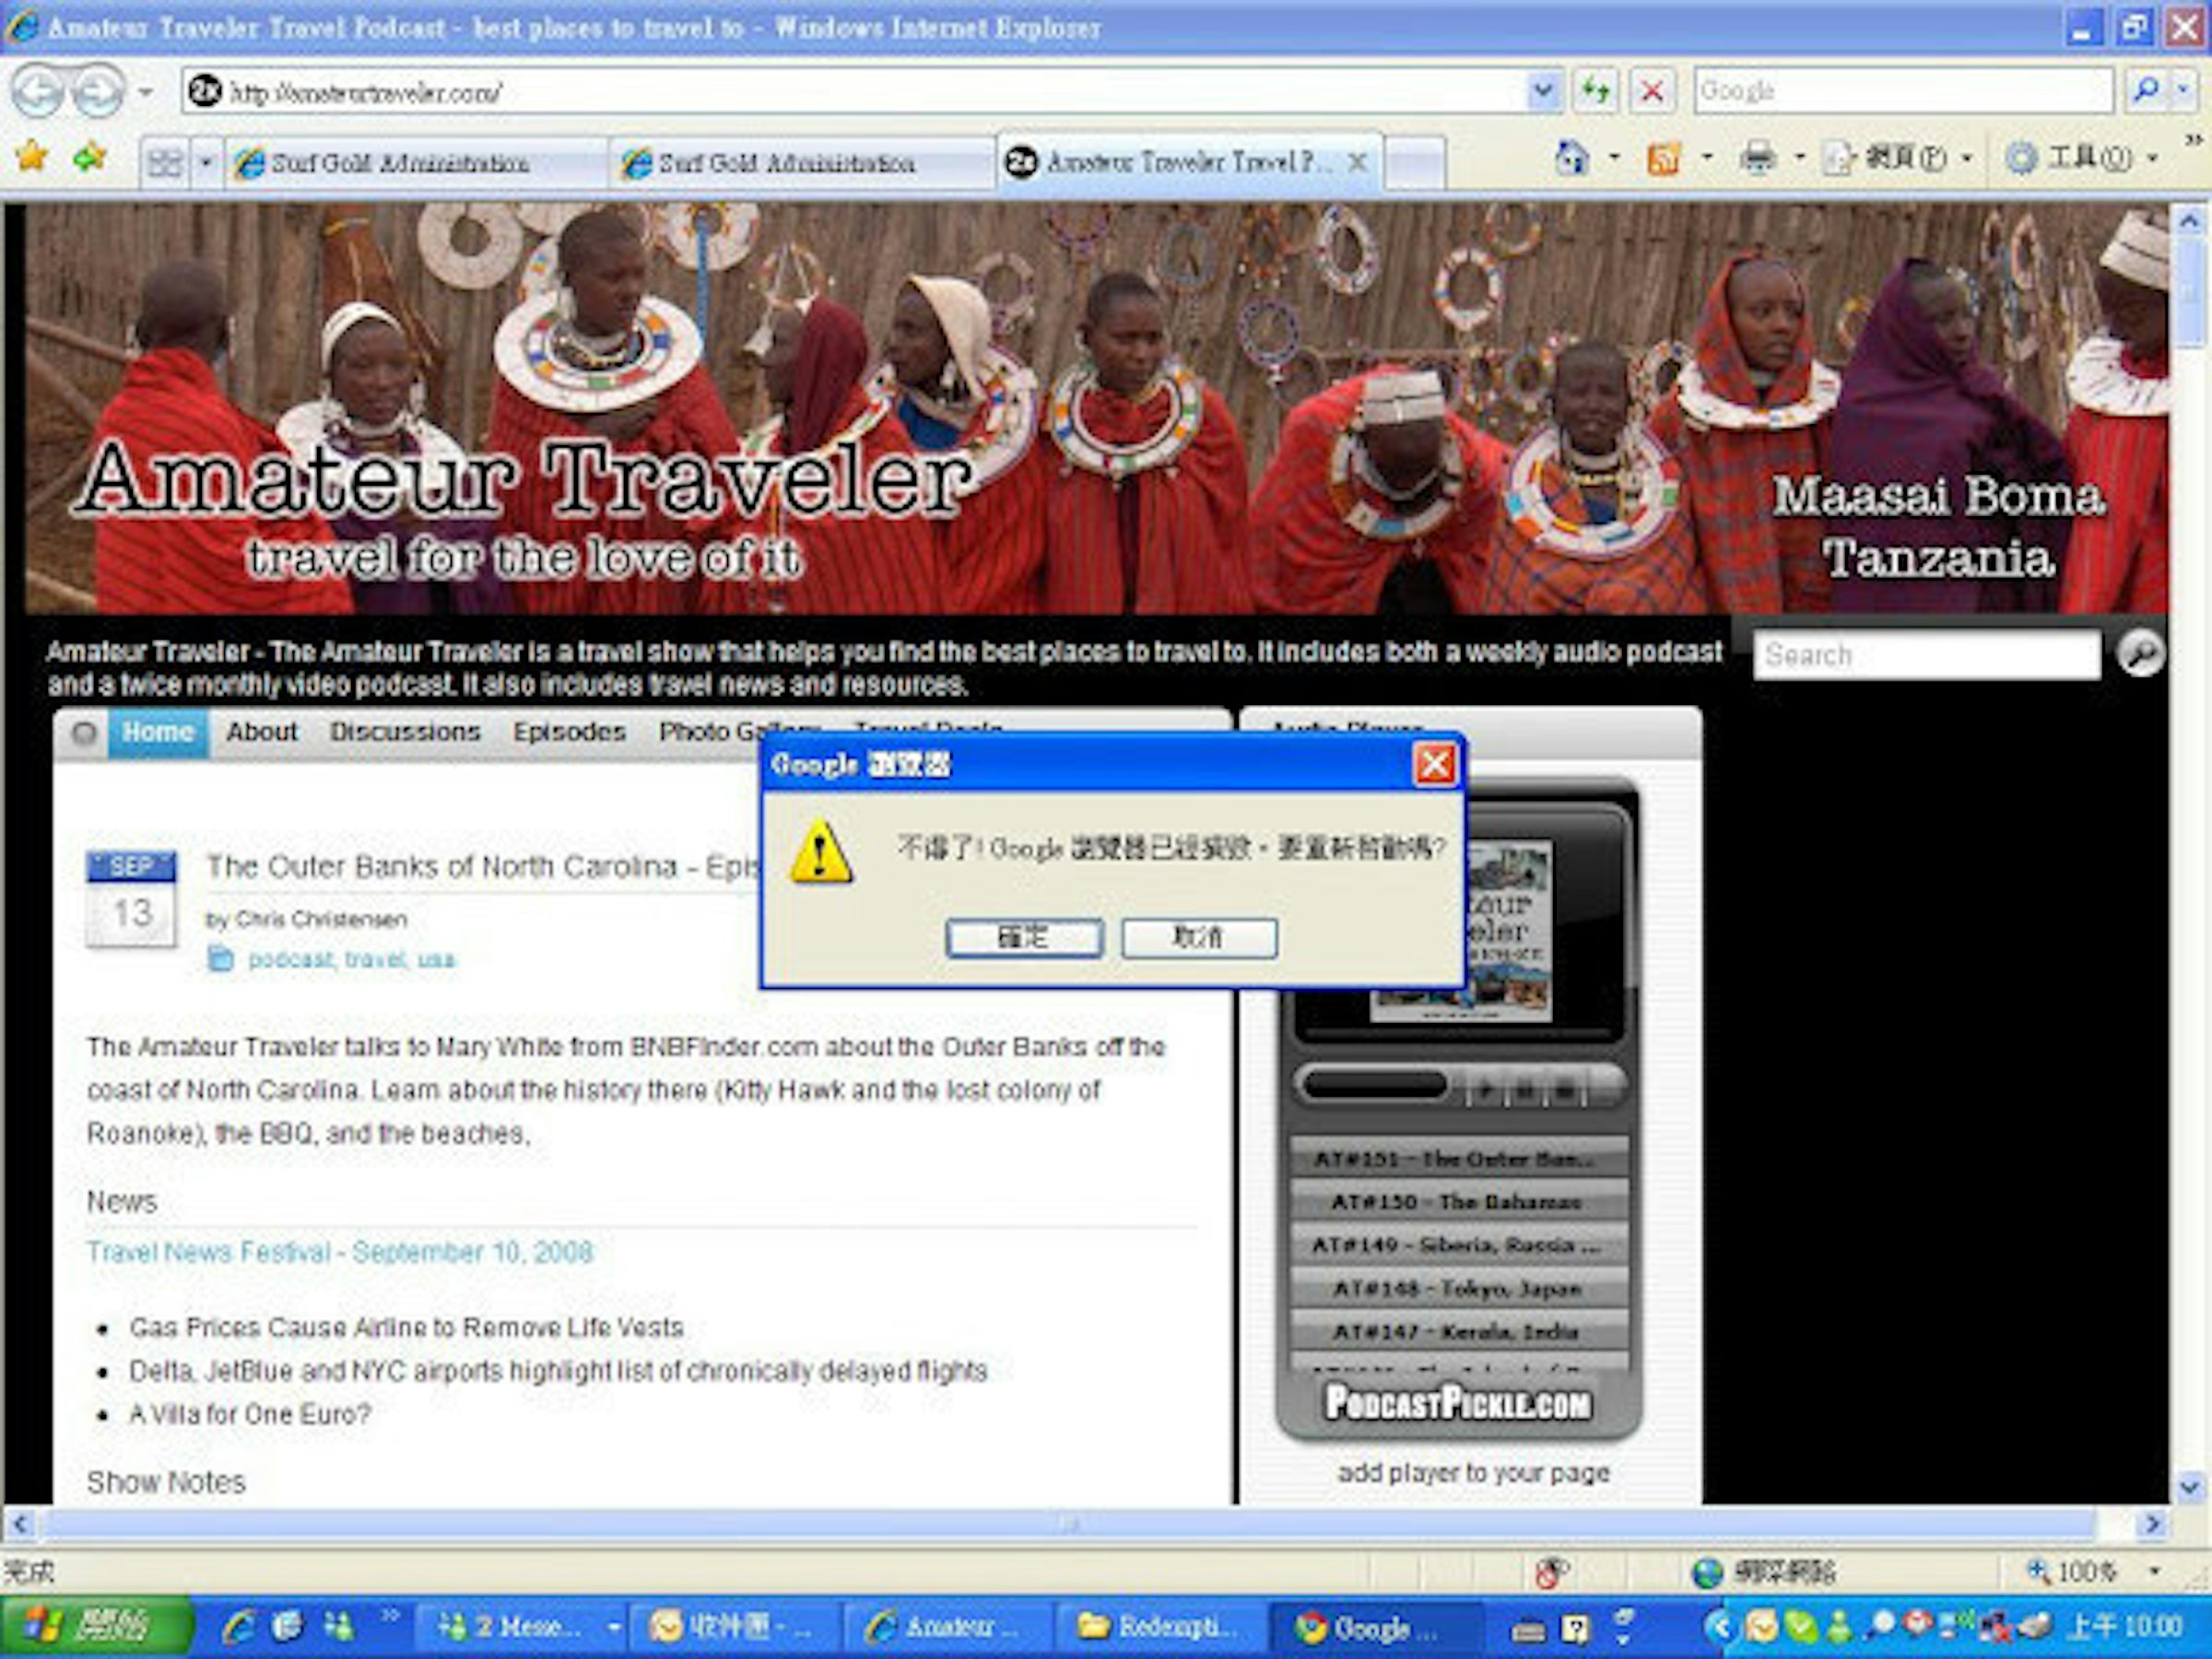
Task: Stop loading with the red X icon
Action: click(1652, 92)
